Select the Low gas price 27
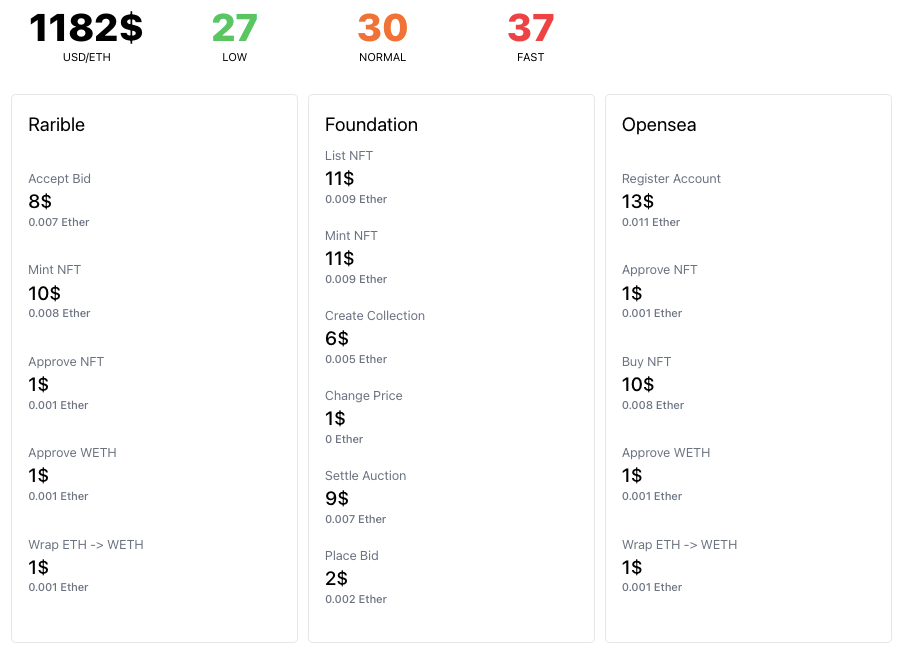Screen dimensions: 903x653 pos(235,28)
